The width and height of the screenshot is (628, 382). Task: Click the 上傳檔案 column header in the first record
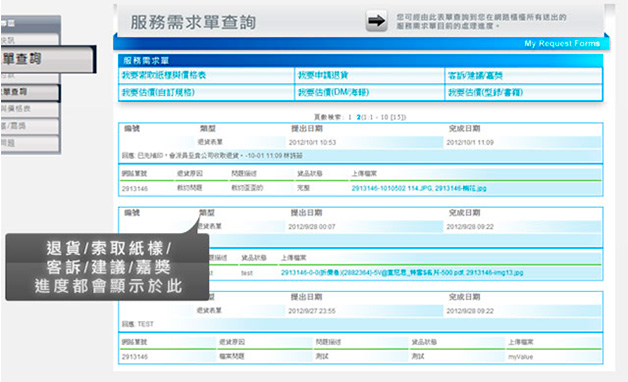364,173
